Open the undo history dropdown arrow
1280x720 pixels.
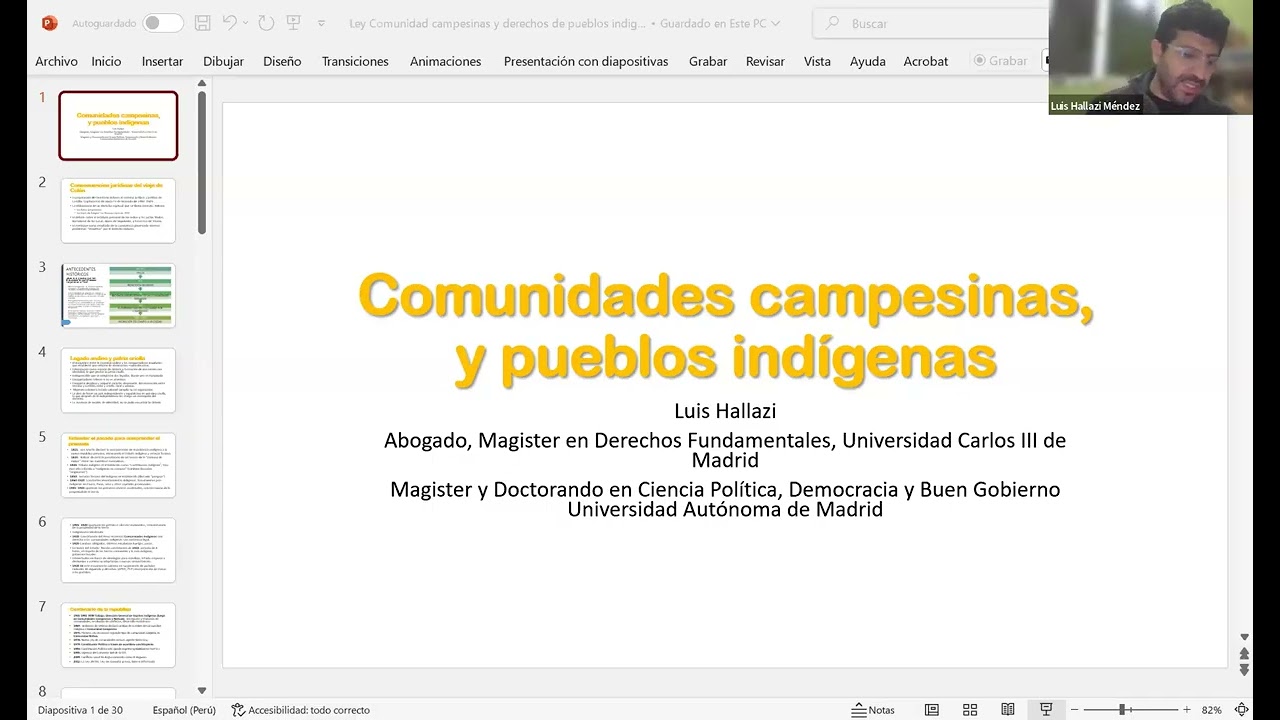(x=246, y=23)
